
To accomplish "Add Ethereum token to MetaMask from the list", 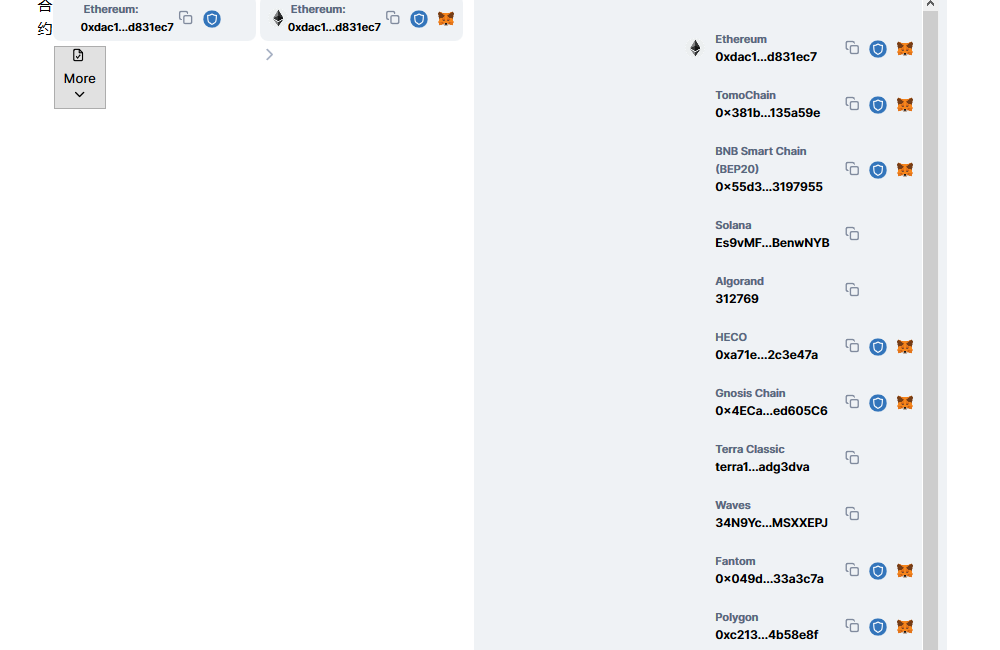I will (905, 49).
